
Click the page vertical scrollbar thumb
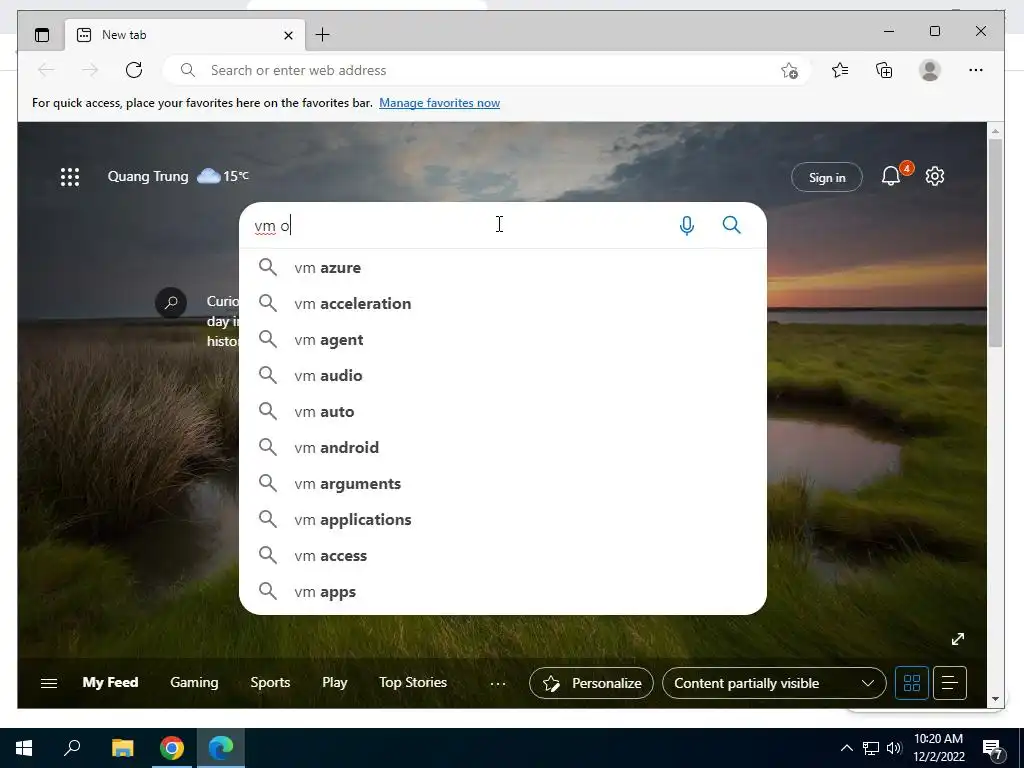tap(995, 243)
